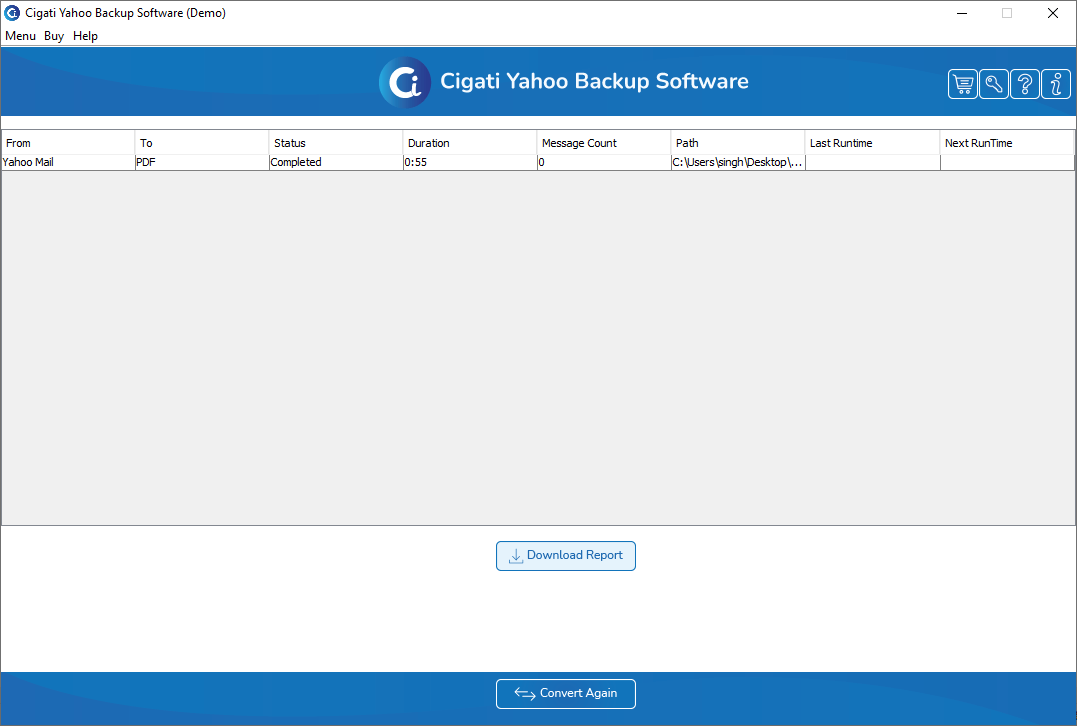Click the Completed status cell
The width and height of the screenshot is (1077, 726).
[x=336, y=162]
